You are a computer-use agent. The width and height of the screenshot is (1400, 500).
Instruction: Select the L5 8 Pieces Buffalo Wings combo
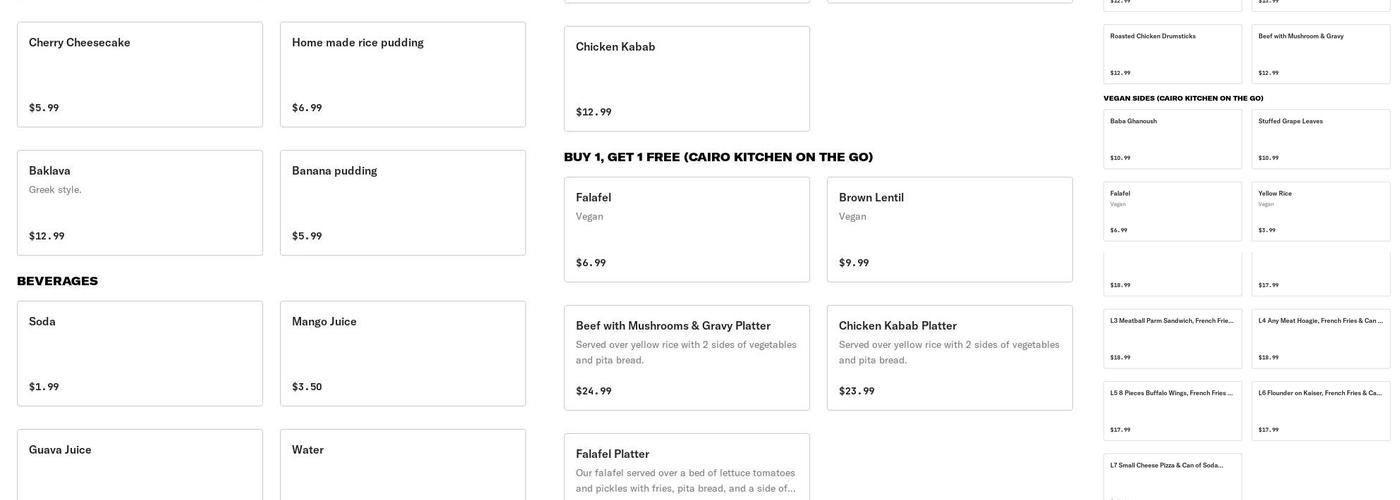[x=1173, y=411]
